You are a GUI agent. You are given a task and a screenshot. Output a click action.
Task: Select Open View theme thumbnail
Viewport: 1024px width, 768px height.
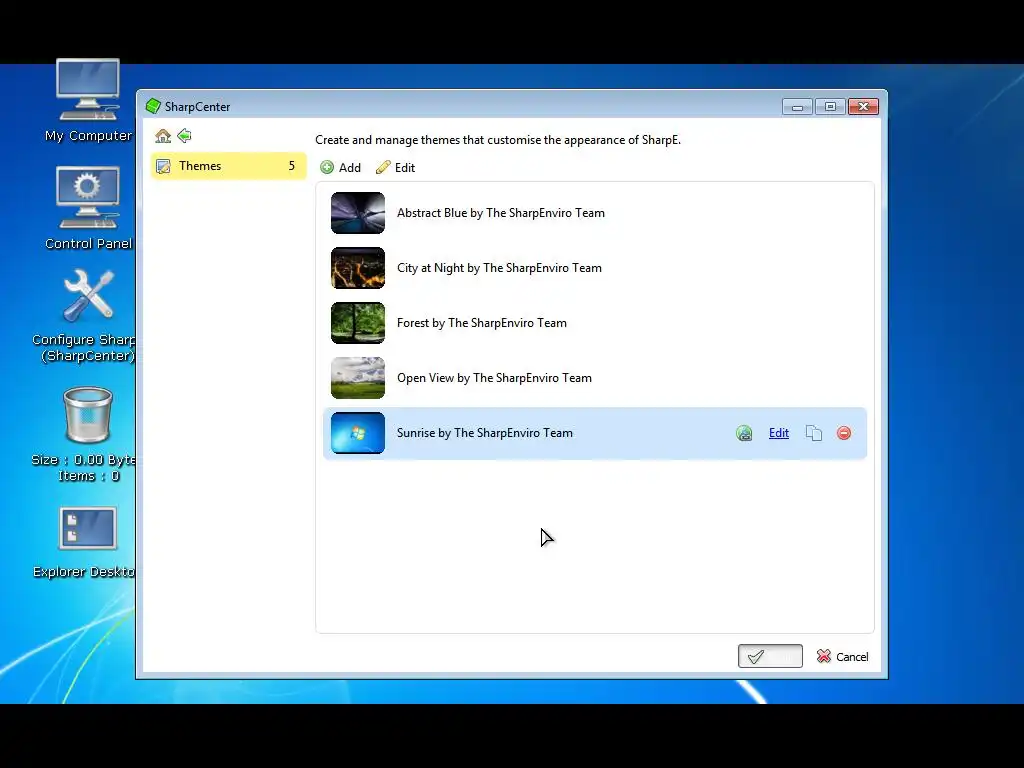pyautogui.click(x=358, y=377)
